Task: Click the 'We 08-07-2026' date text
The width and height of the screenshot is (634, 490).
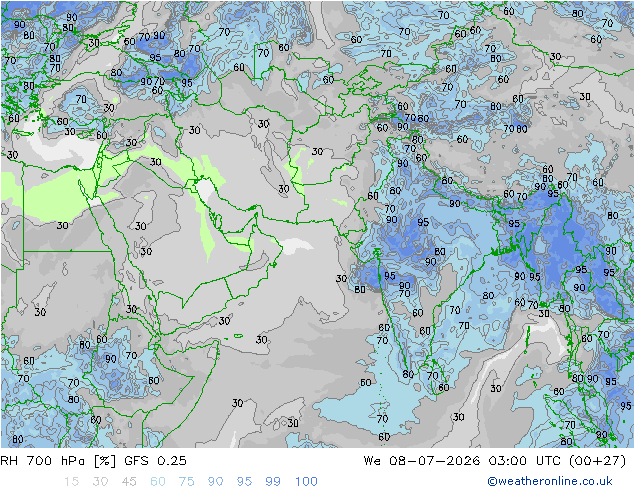Action: [422, 461]
